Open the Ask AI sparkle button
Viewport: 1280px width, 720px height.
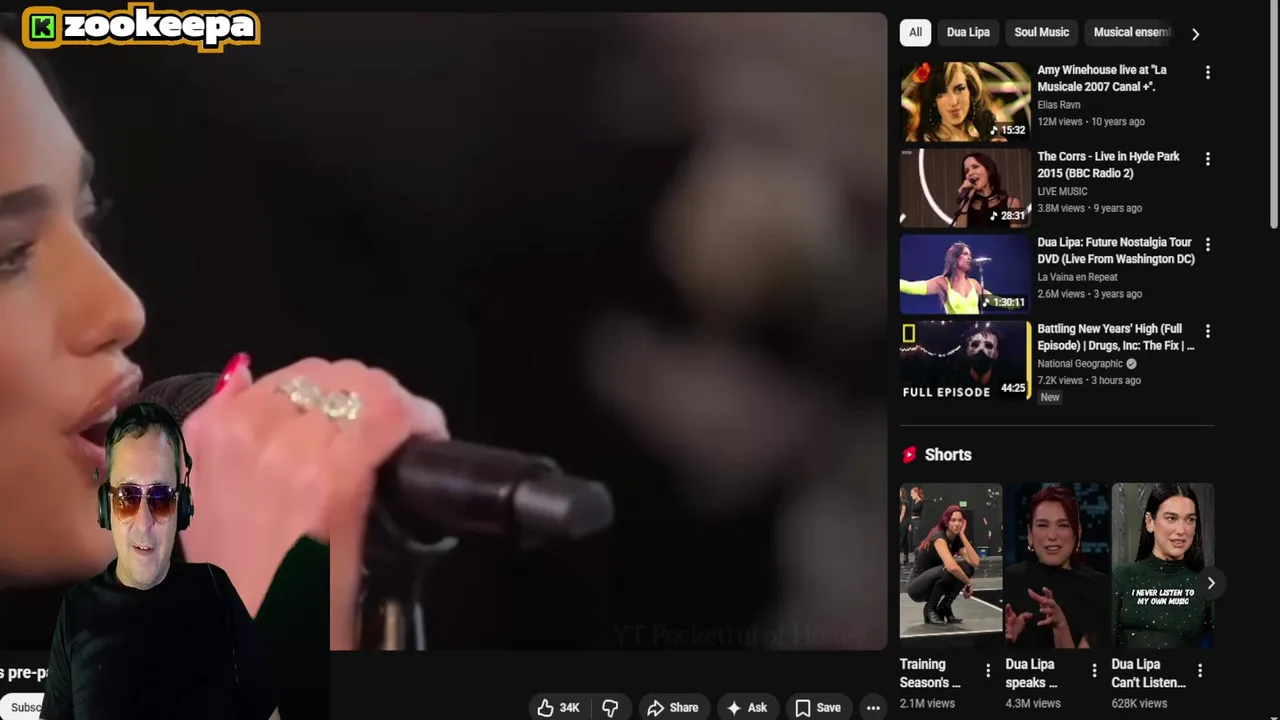click(746, 707)
